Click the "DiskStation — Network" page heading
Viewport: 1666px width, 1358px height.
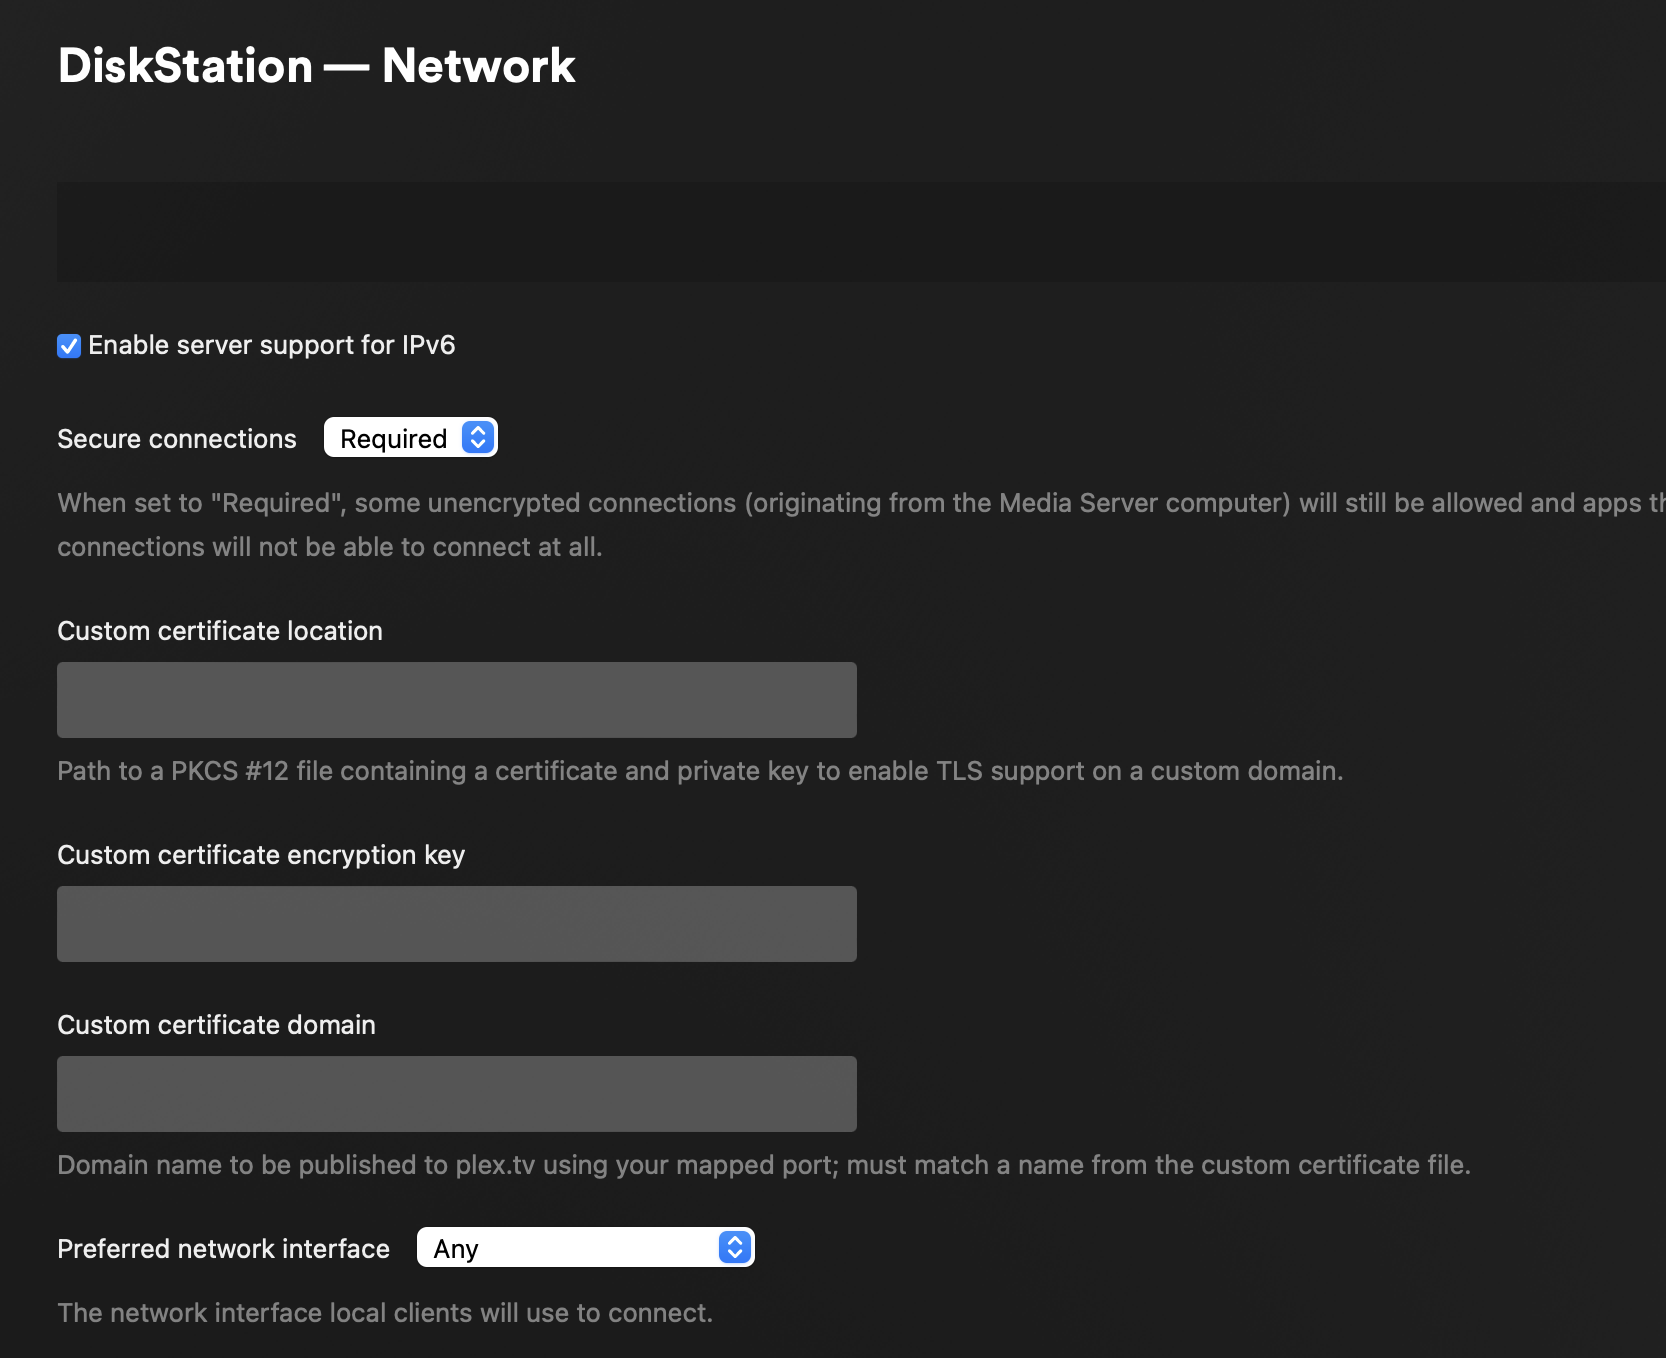[x=316, y=66]
